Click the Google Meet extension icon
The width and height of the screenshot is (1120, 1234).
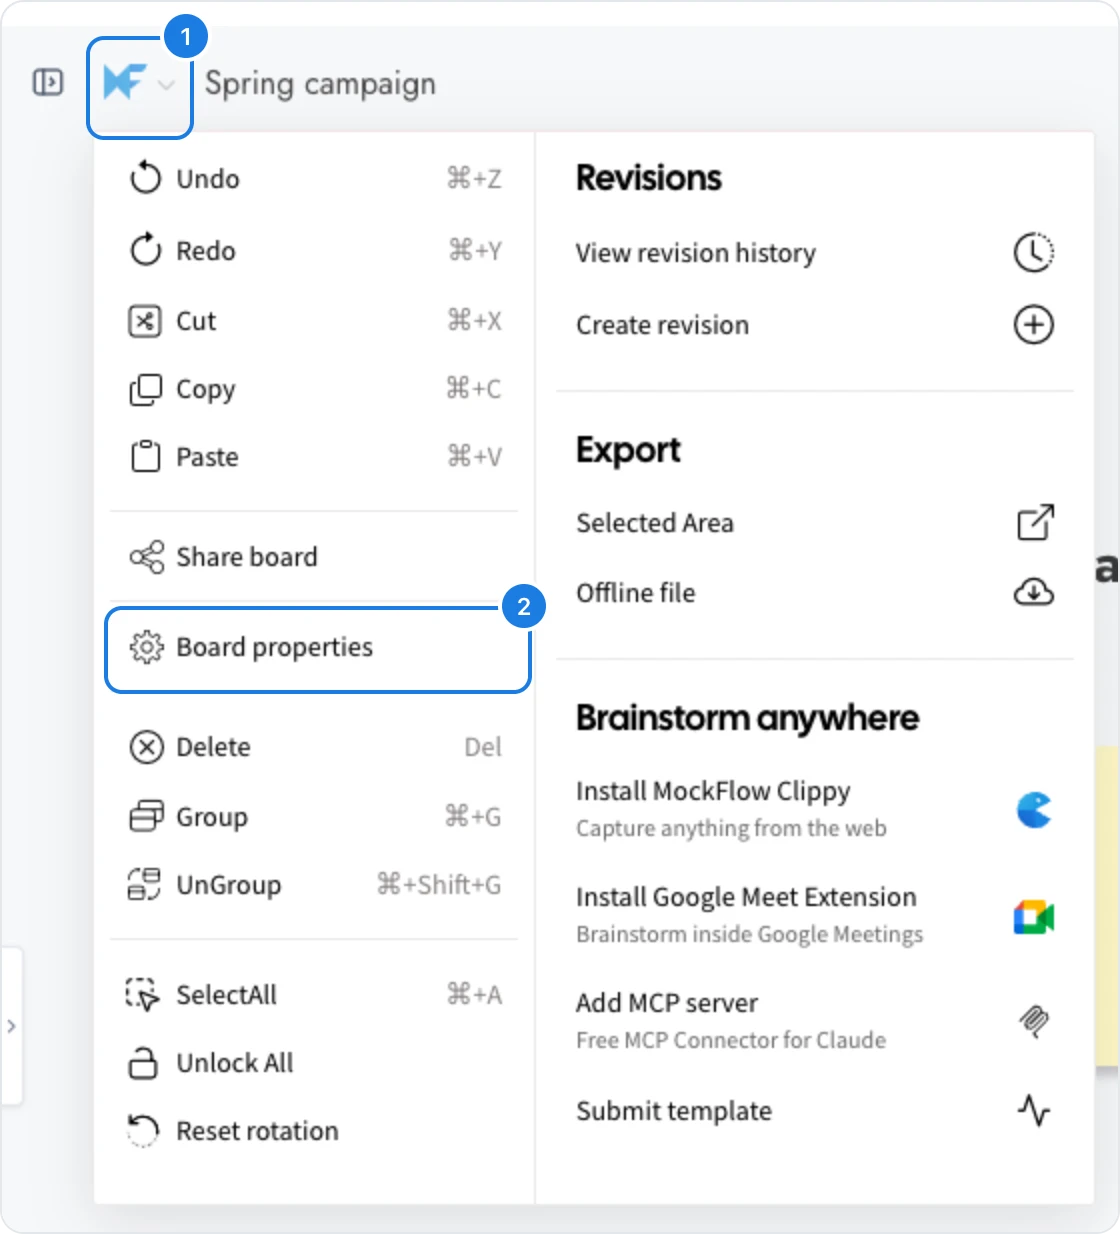point(1034,916)
